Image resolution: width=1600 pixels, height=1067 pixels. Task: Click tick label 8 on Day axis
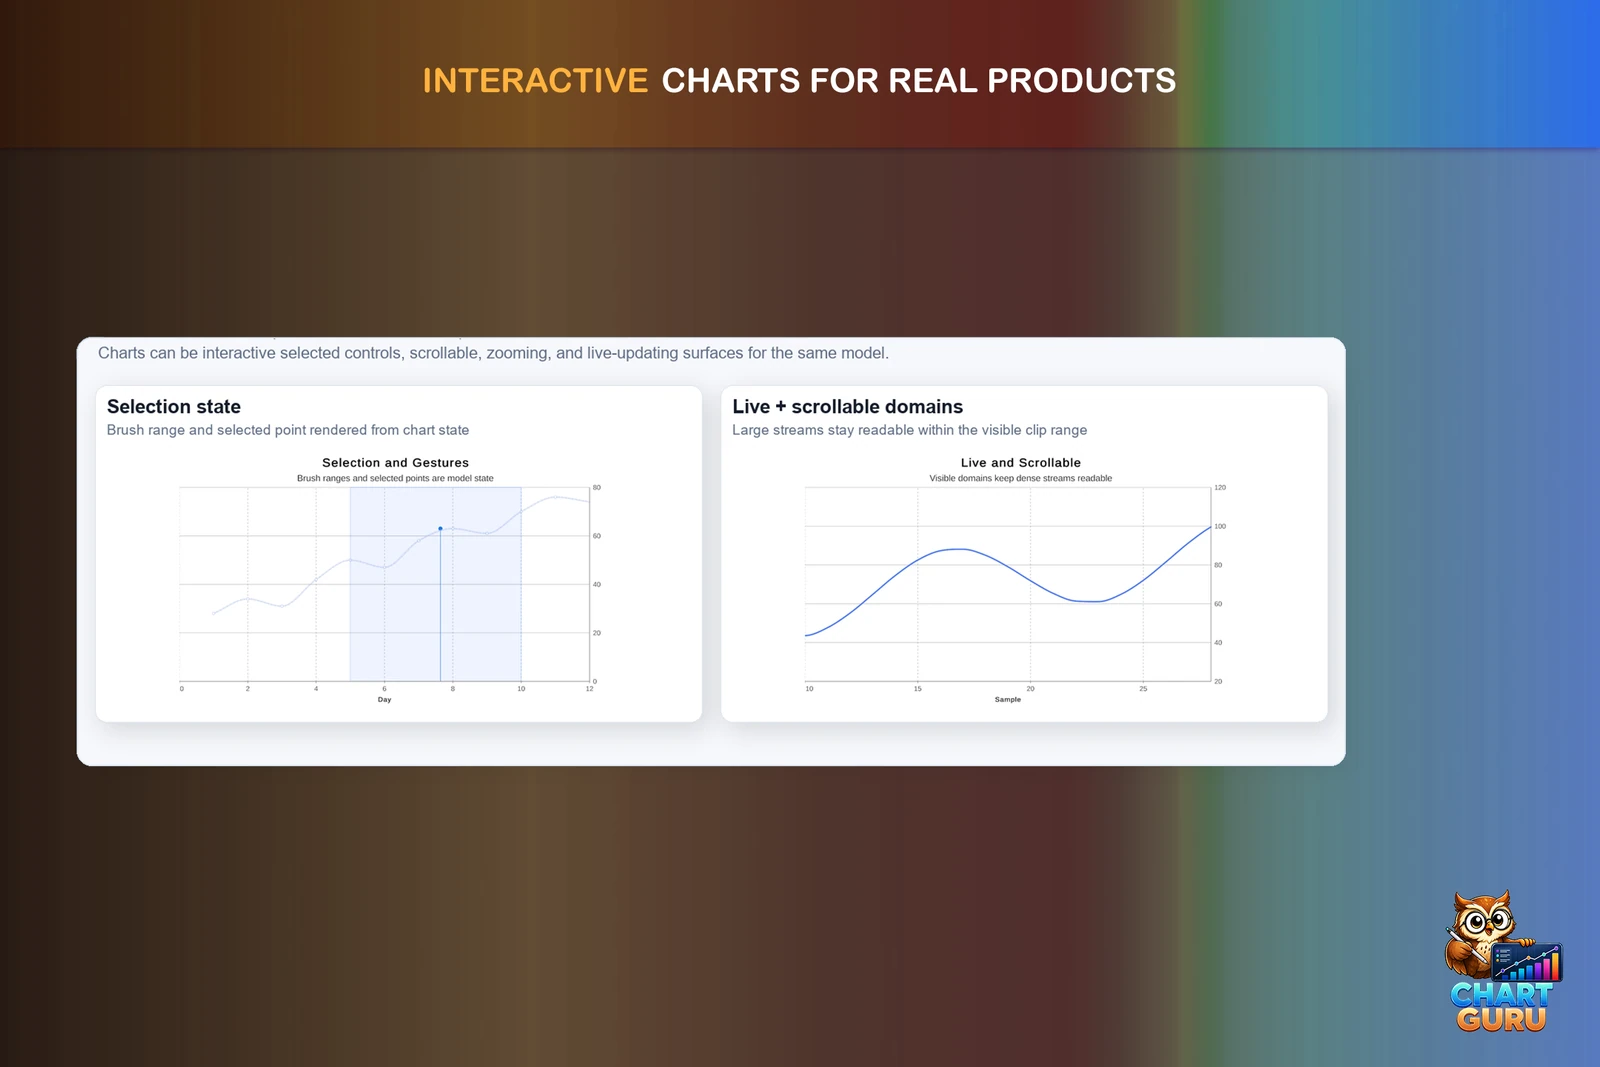click(453, 689)
